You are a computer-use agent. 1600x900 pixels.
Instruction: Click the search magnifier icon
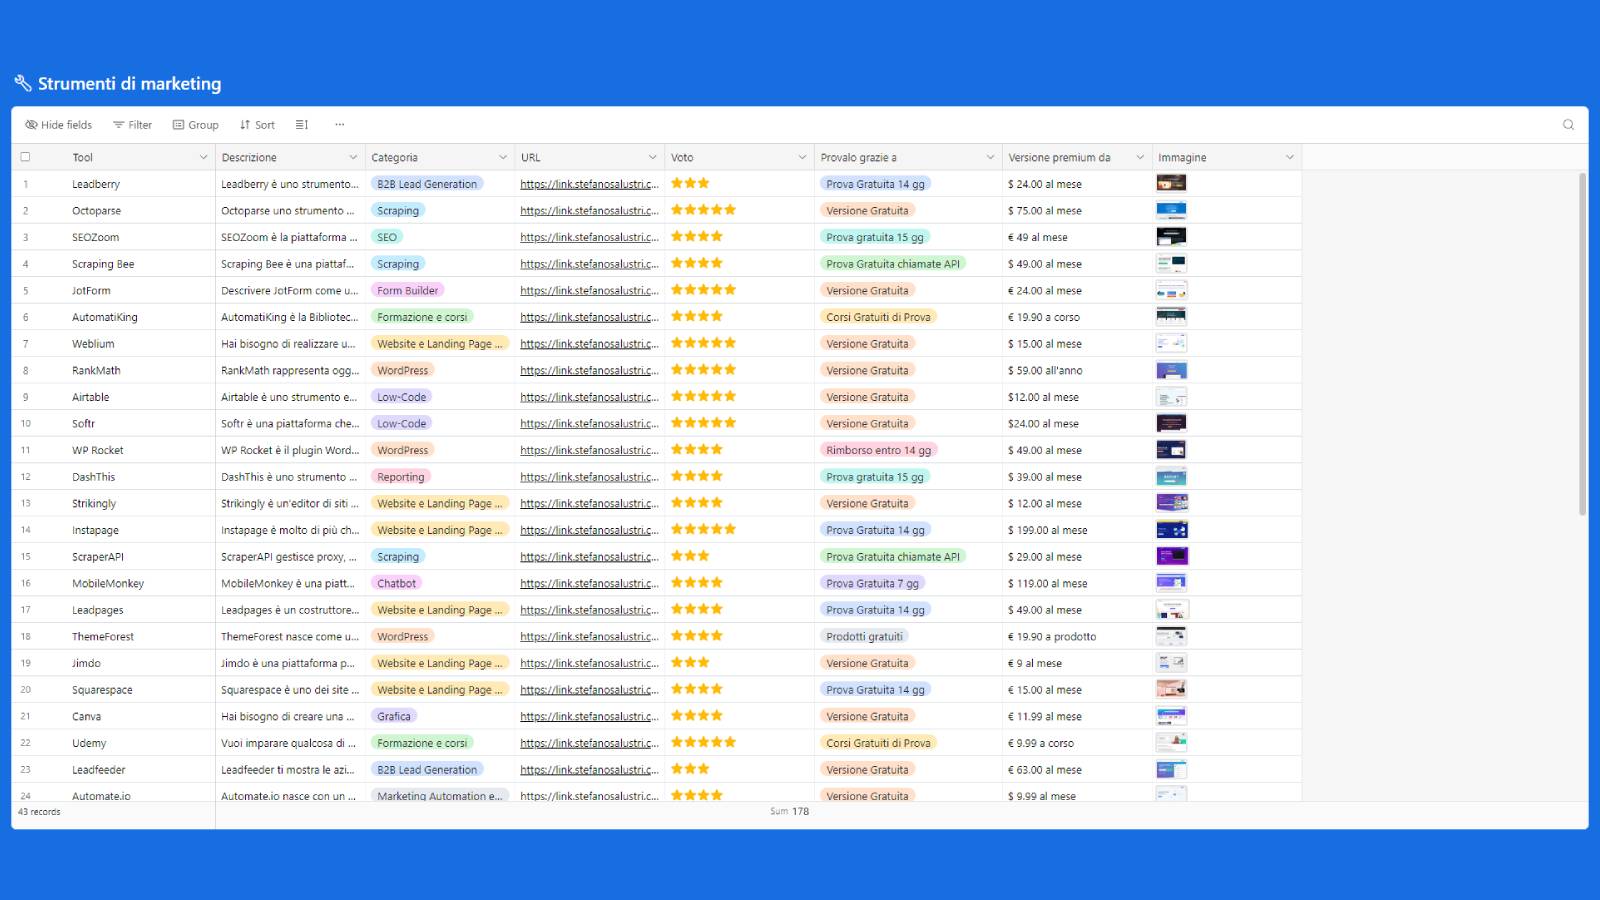click(x=1568, y=125)
